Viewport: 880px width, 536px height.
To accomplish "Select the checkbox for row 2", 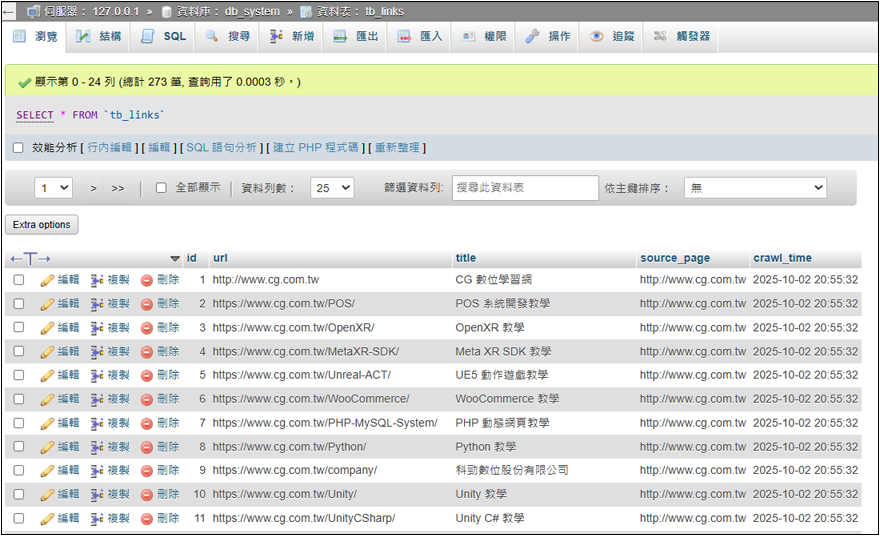I will pyautogui.click(x=18, y=304).
